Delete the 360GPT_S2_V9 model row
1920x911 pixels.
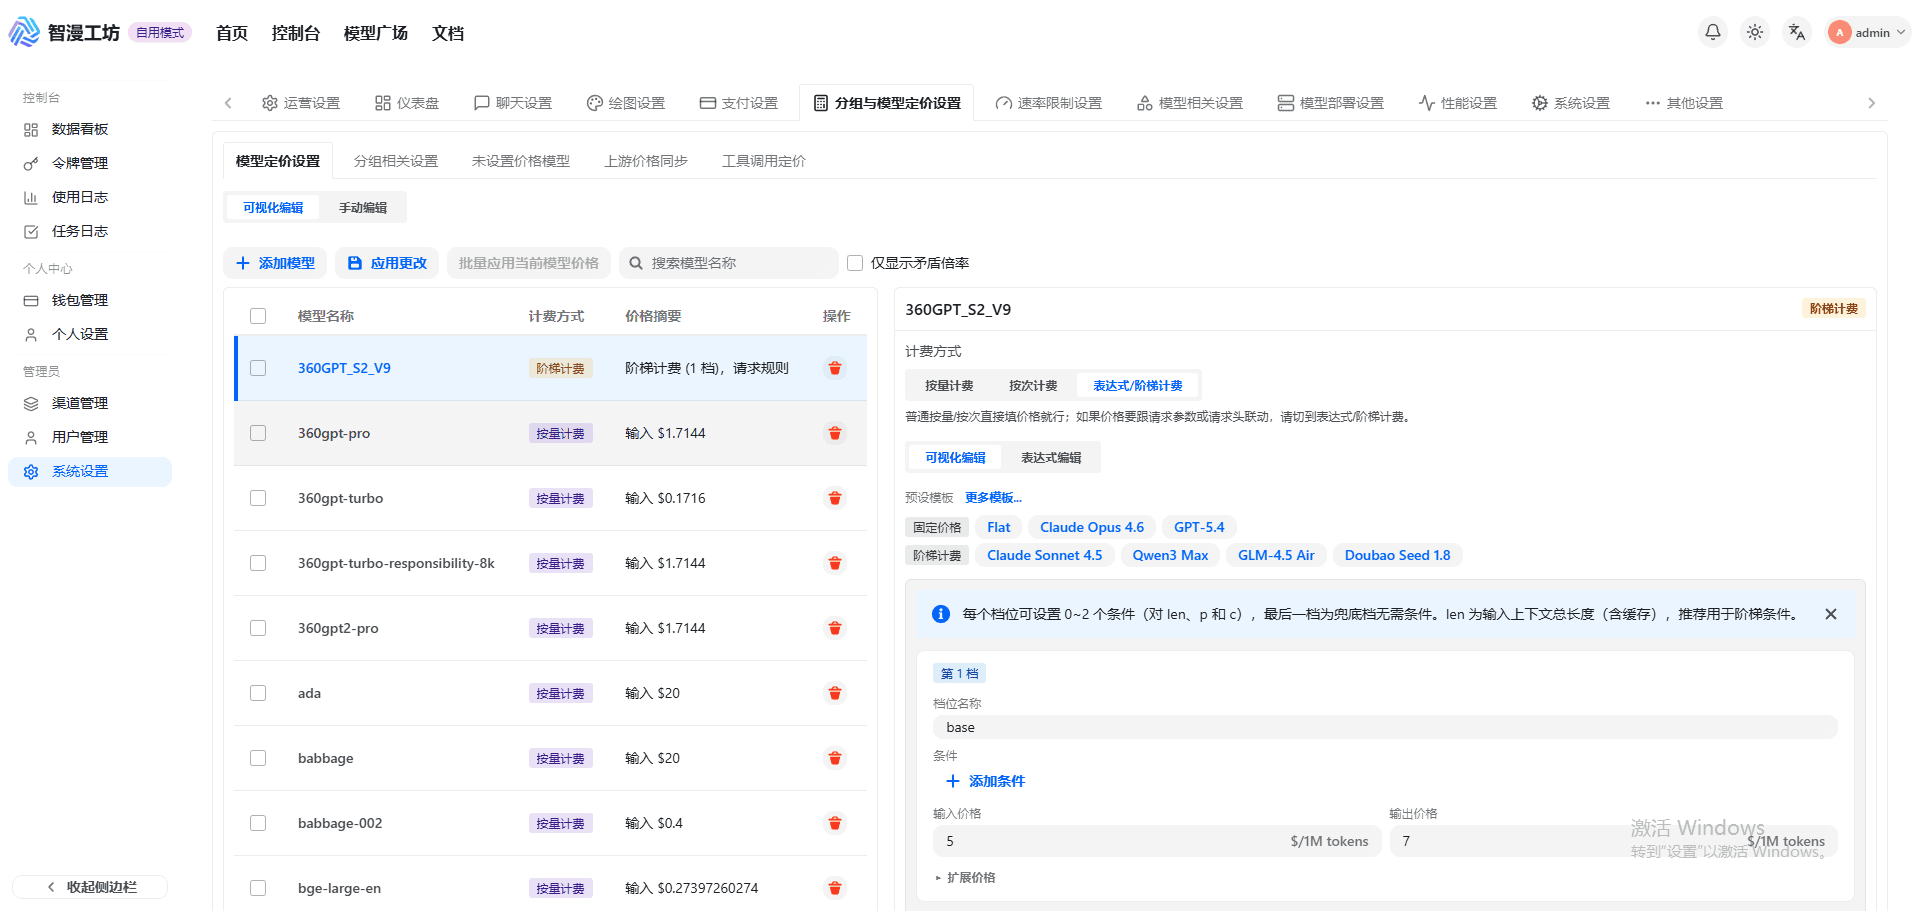click(834, 368)
